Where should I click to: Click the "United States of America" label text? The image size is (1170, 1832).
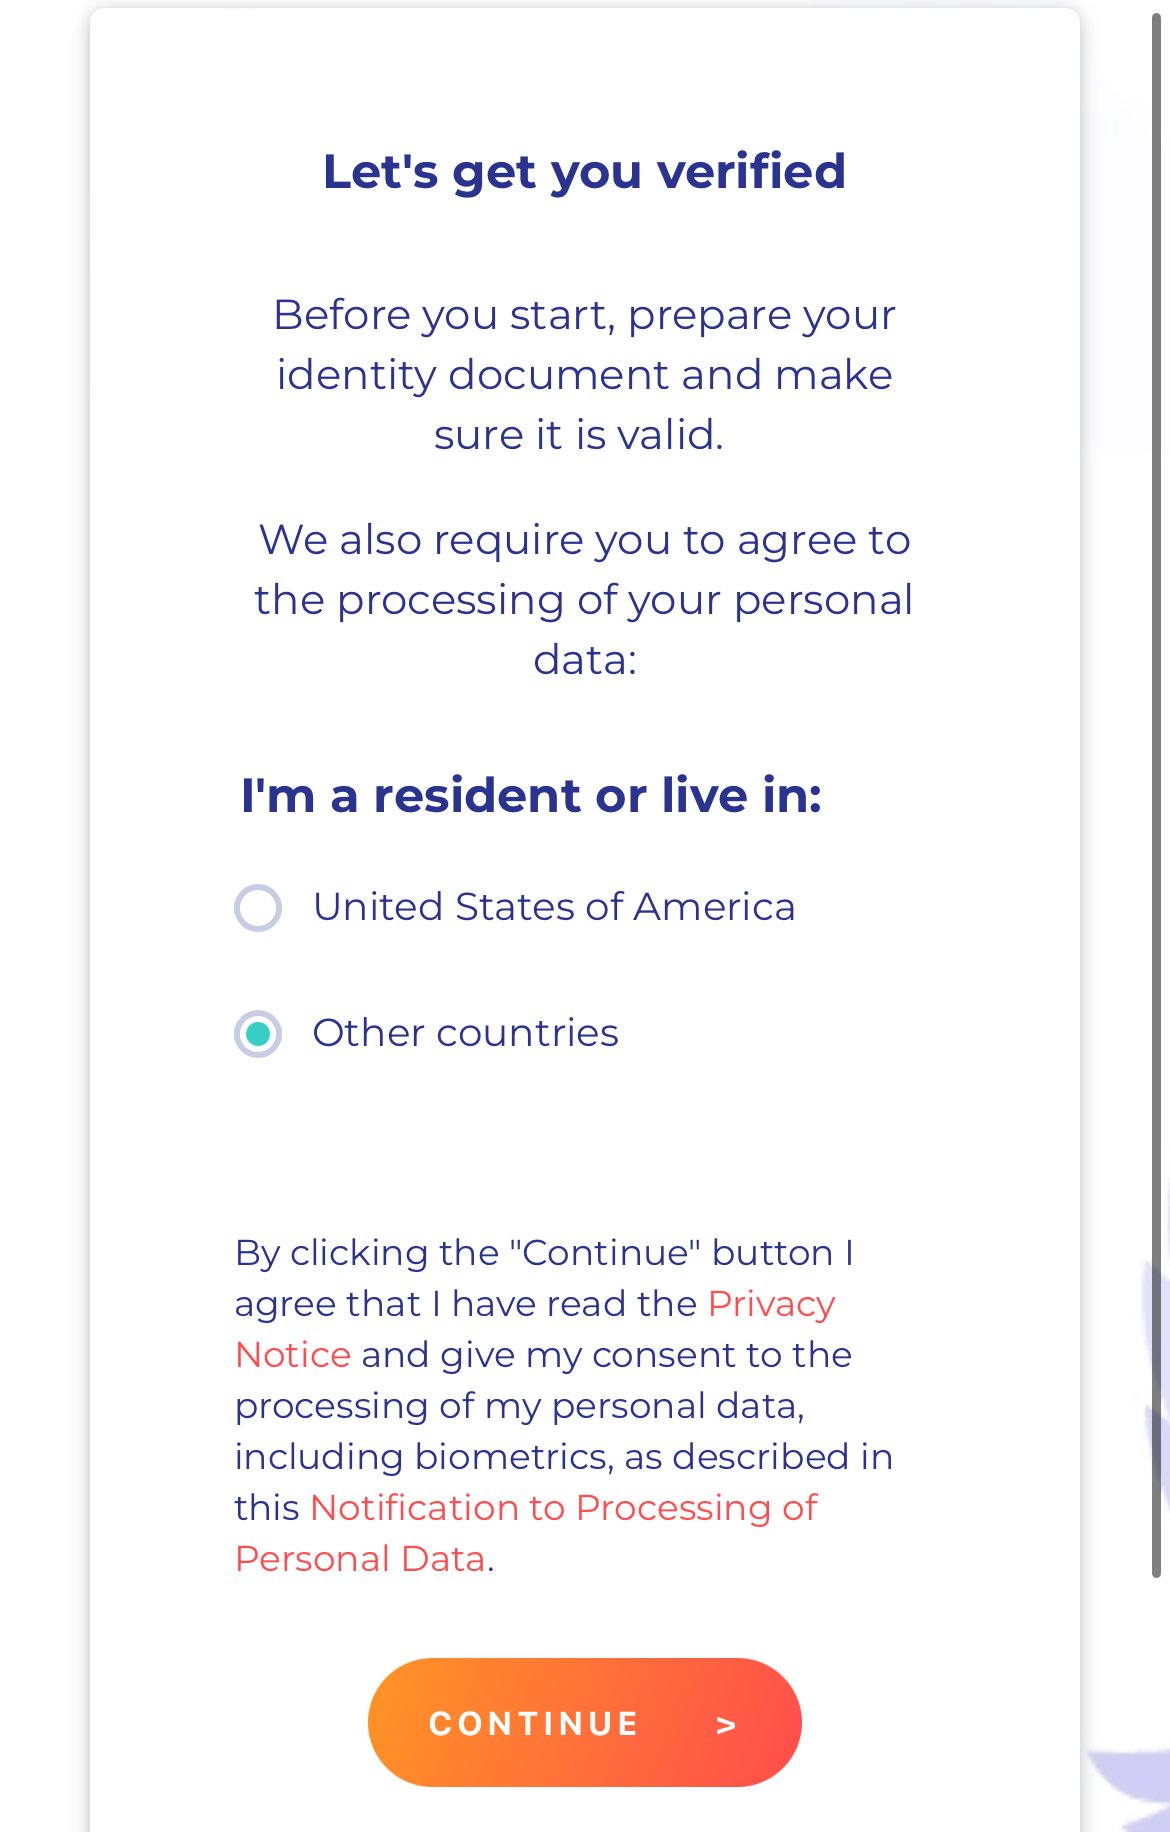[x=554, y=907]
